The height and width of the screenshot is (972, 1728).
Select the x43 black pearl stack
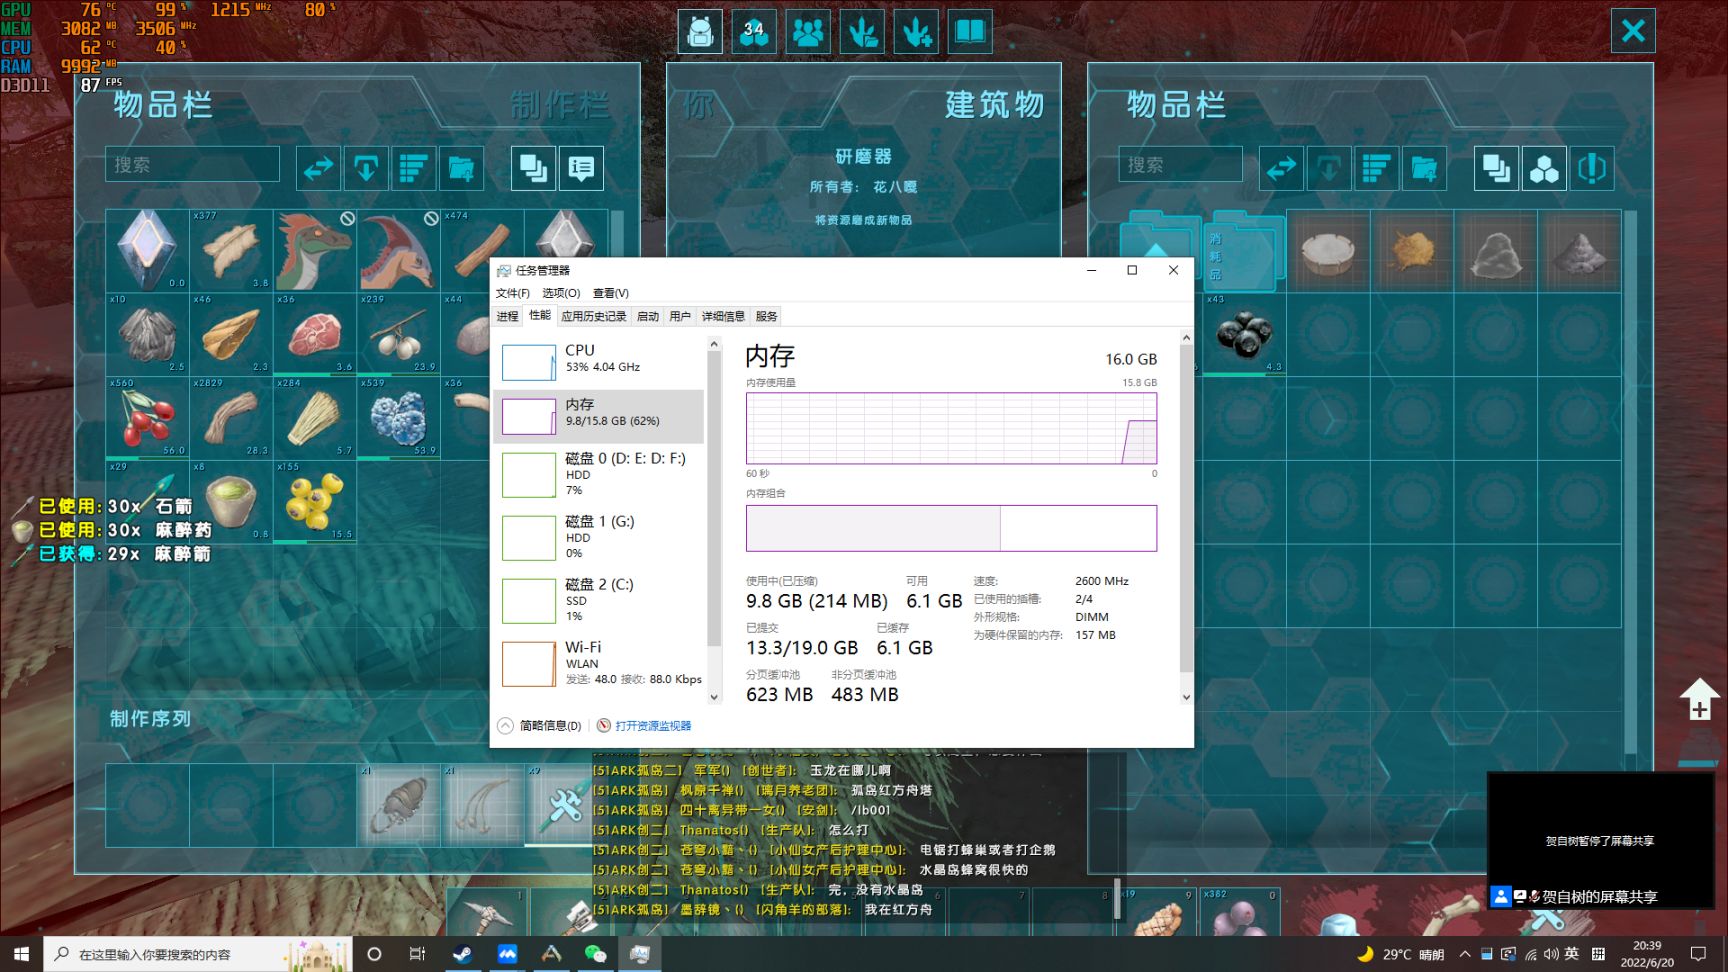coord(1244,334)
